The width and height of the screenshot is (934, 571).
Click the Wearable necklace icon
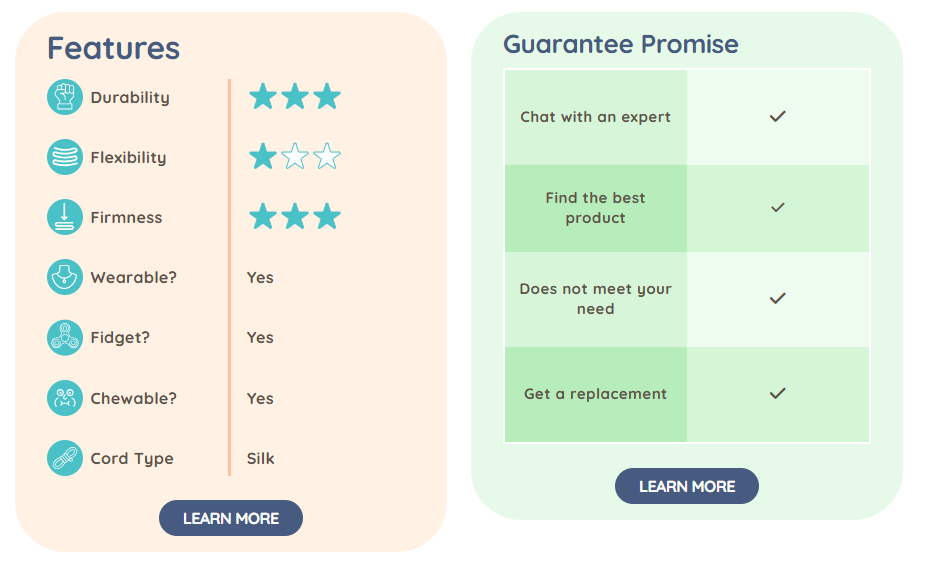click(x=65, y=277)
